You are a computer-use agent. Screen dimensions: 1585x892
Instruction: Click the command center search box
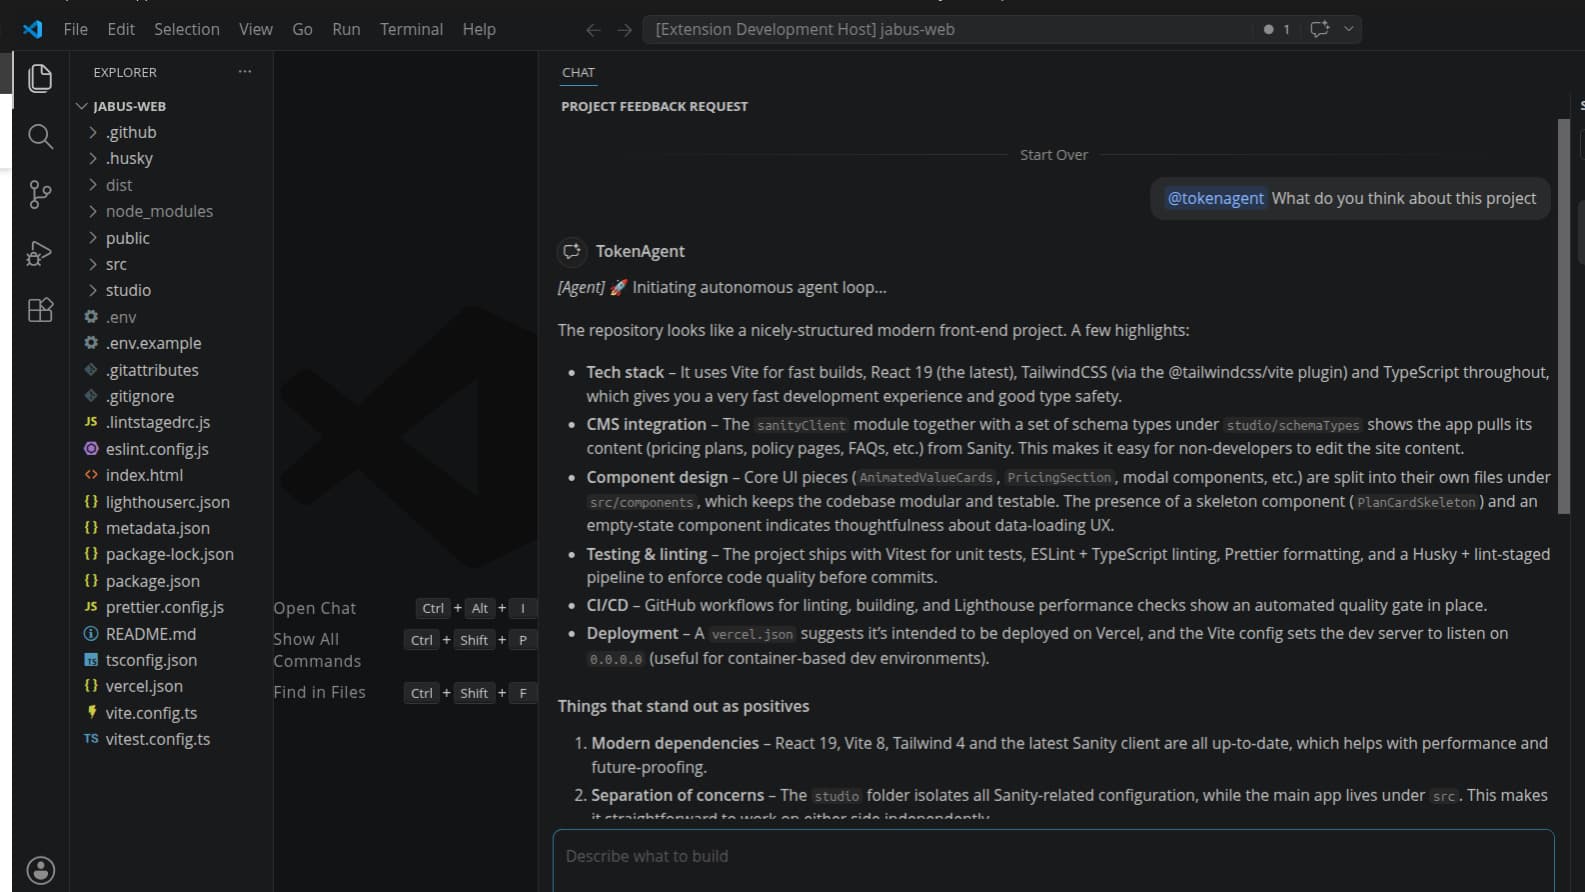point(947,29)
